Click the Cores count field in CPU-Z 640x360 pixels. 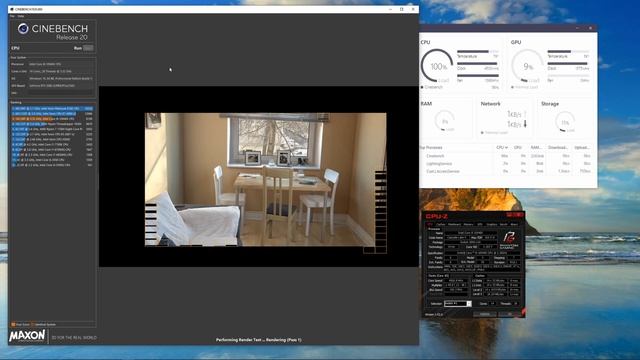point(492,304)
